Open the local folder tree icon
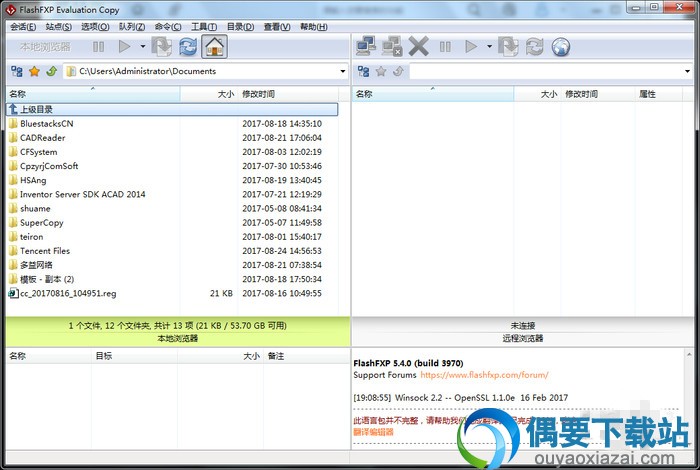Screen dimensions: 700x470 pos(17,71)
